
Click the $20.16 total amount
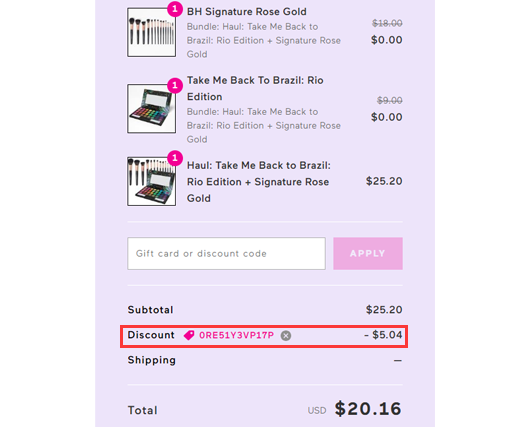(x=368, y=409)
